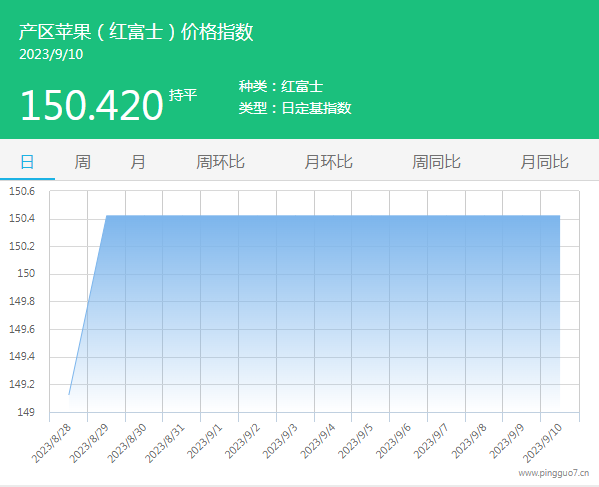Switch to the 周 weekly tab

coord(83,162)
